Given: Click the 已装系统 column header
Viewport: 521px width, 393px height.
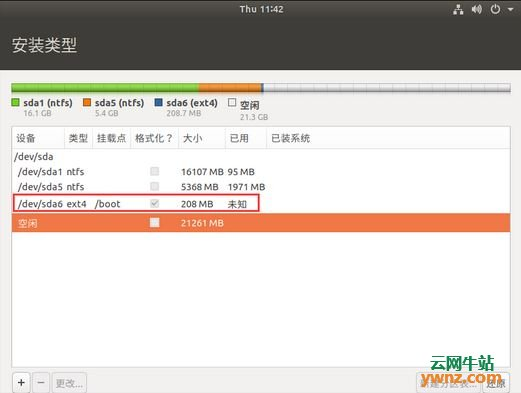Looking at the screenshot, I should point(388,138).
